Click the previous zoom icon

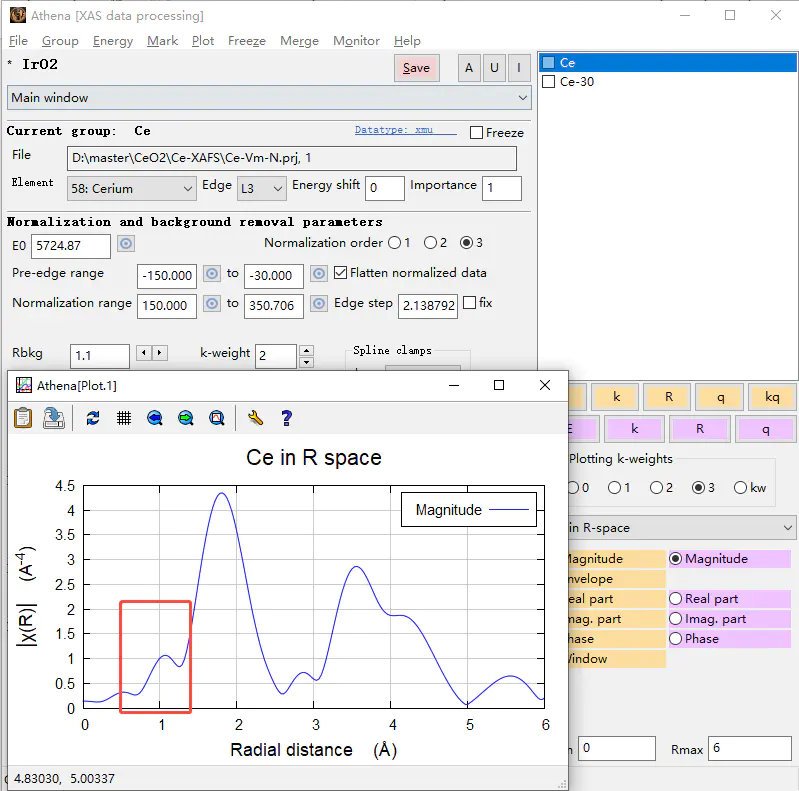[x=155, y=418]
